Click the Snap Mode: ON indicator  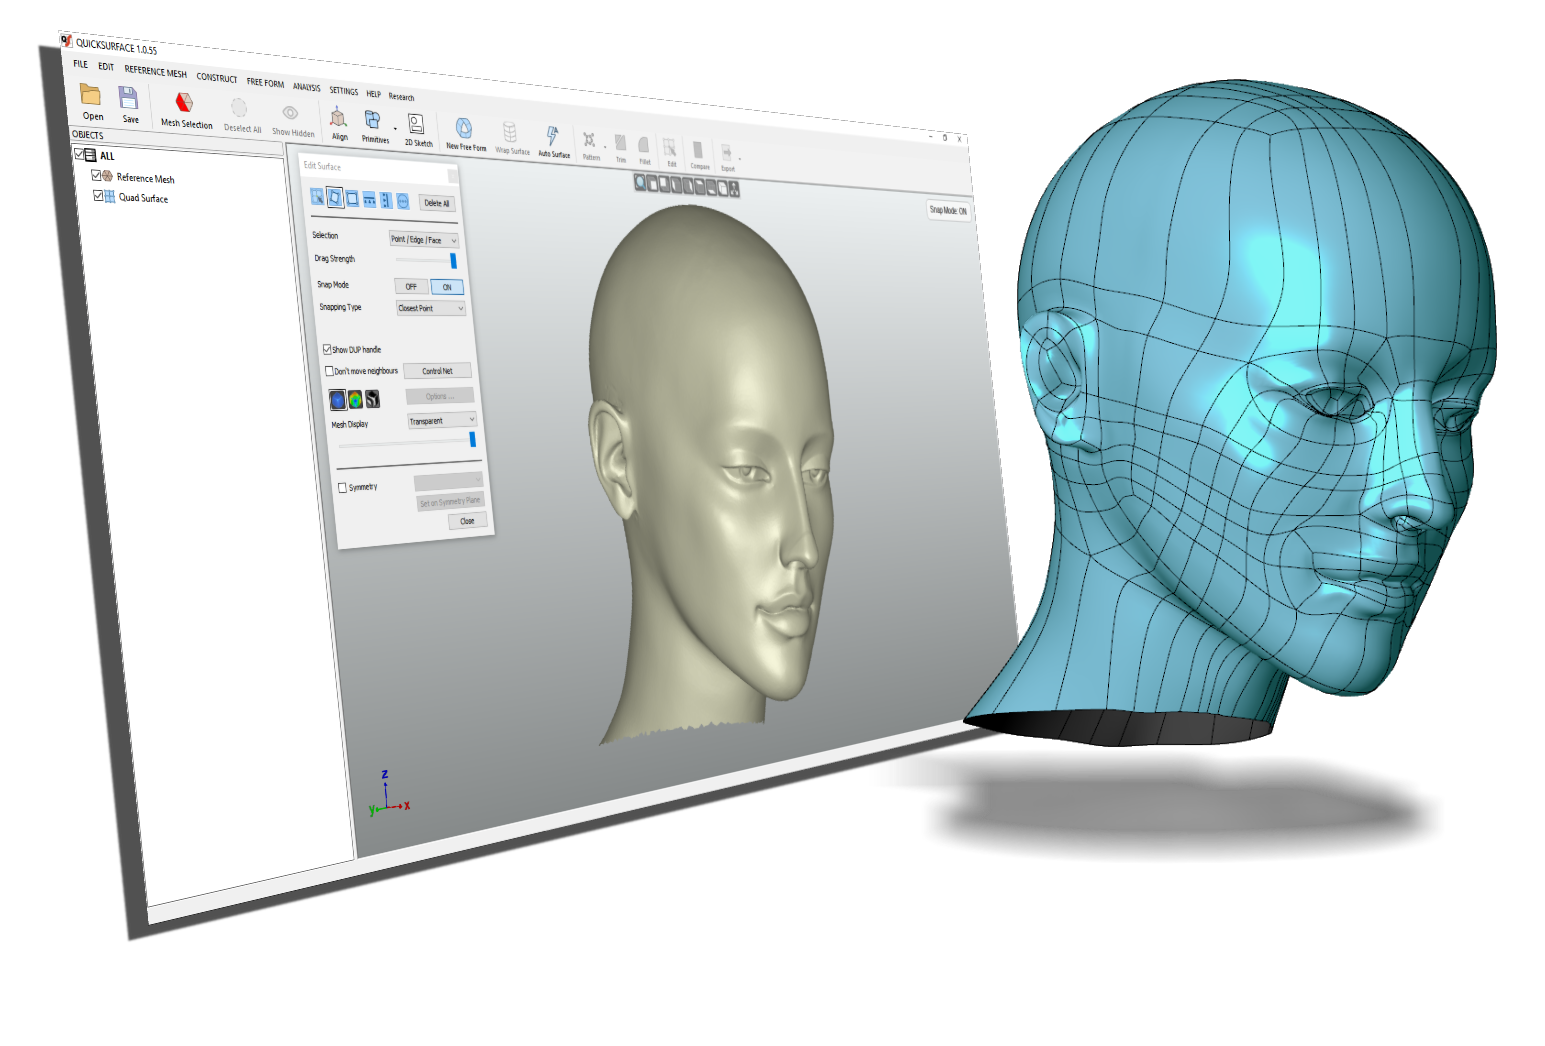pyautogui.click(x=948, y=210)
